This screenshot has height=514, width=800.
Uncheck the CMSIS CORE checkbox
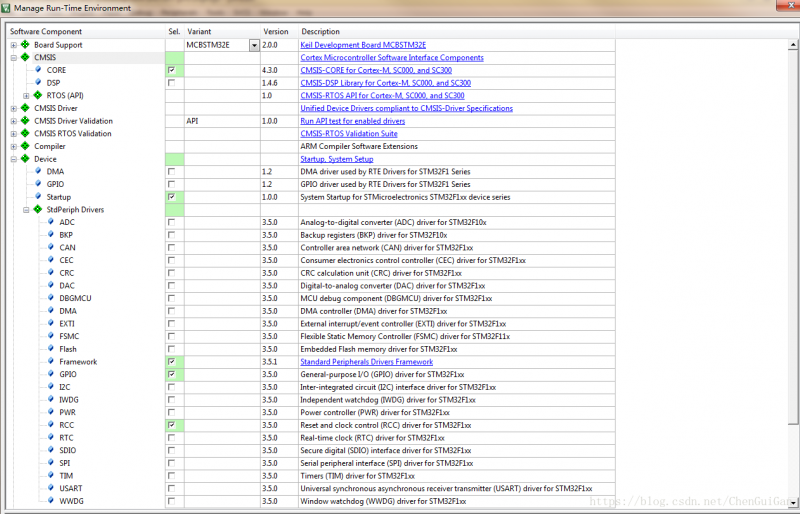point(172,71)
